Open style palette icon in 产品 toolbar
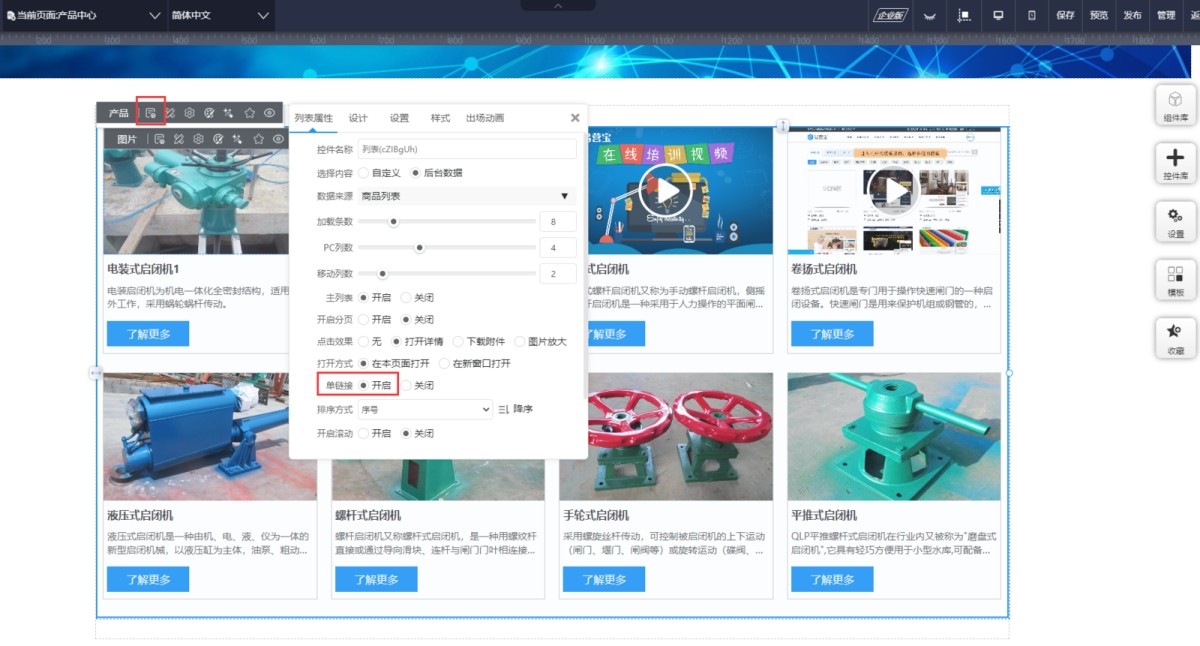The width and height of the screenshot is (1200, 646). pyautogui.click(x=209, y=113)
